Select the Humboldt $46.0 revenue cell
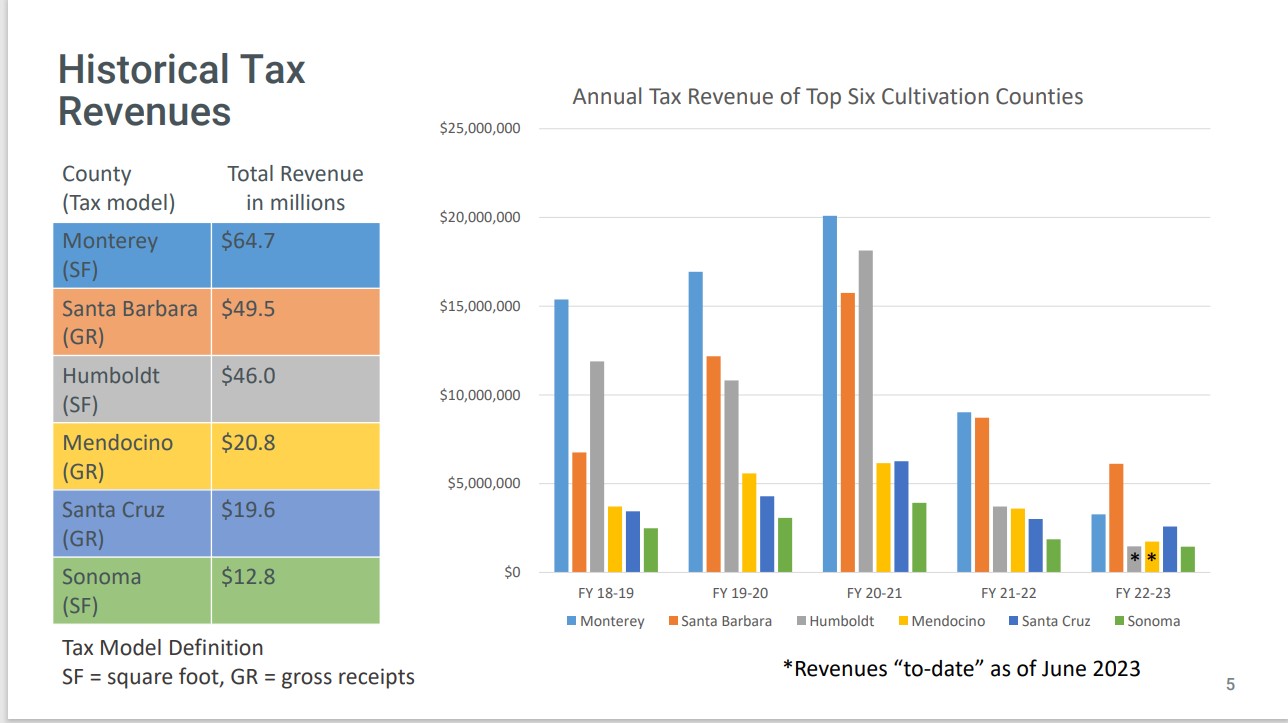 pos(295,389)
